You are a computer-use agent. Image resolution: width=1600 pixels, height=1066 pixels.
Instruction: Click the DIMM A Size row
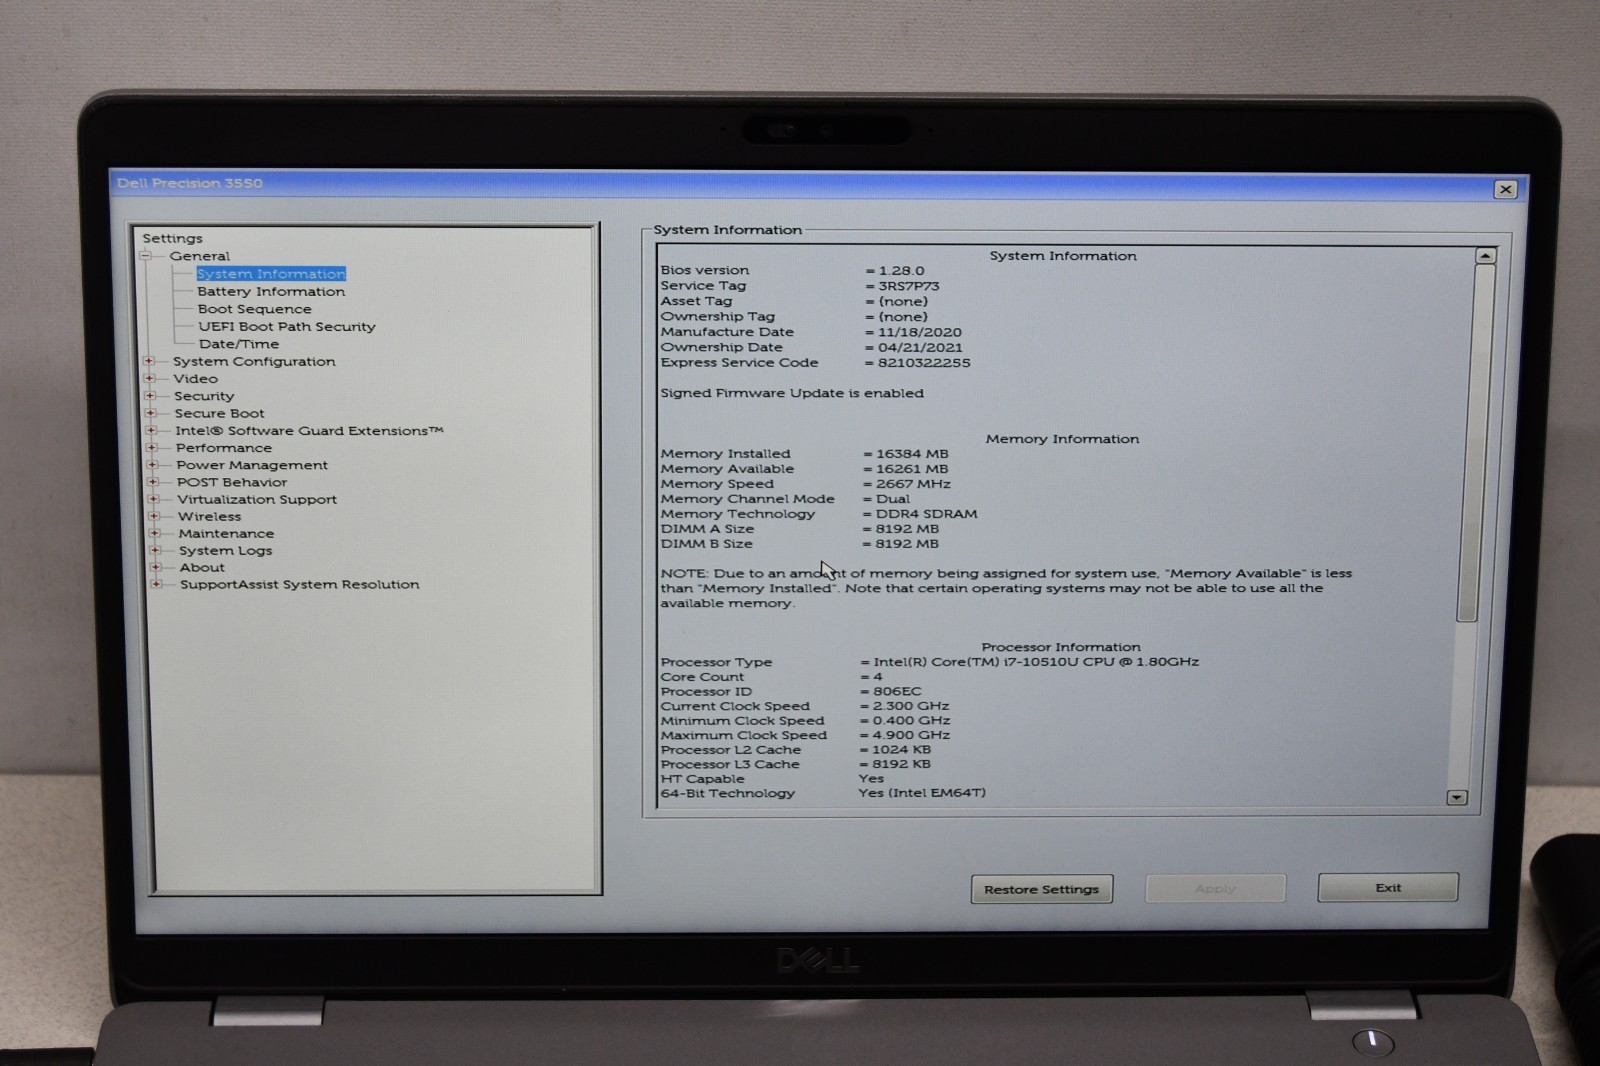click(x=800, y=528)
